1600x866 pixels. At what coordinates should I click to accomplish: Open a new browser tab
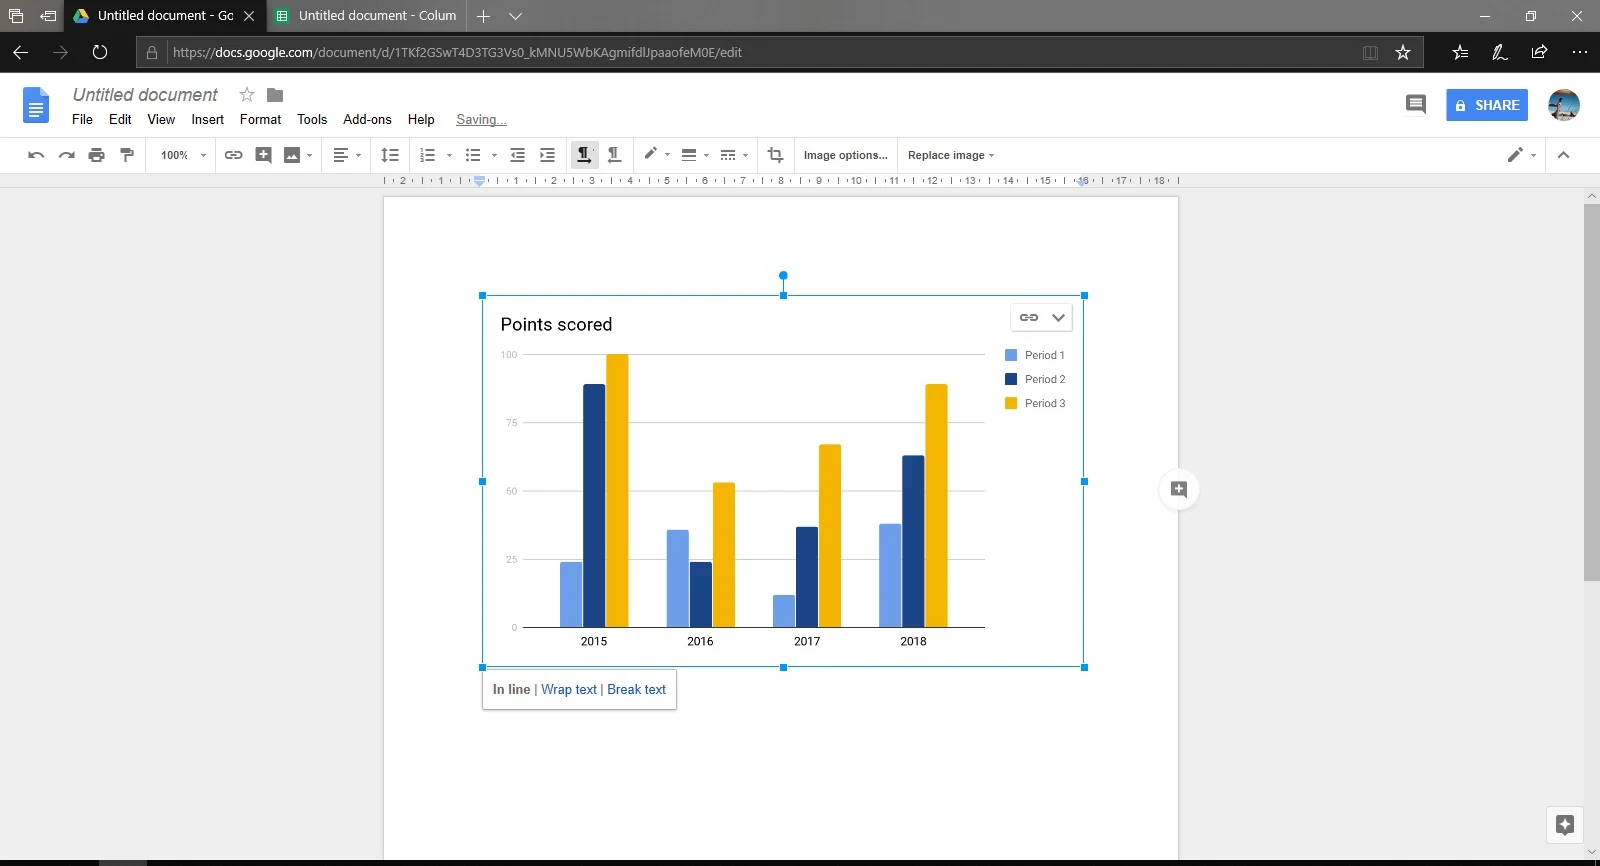pos(483,16)
